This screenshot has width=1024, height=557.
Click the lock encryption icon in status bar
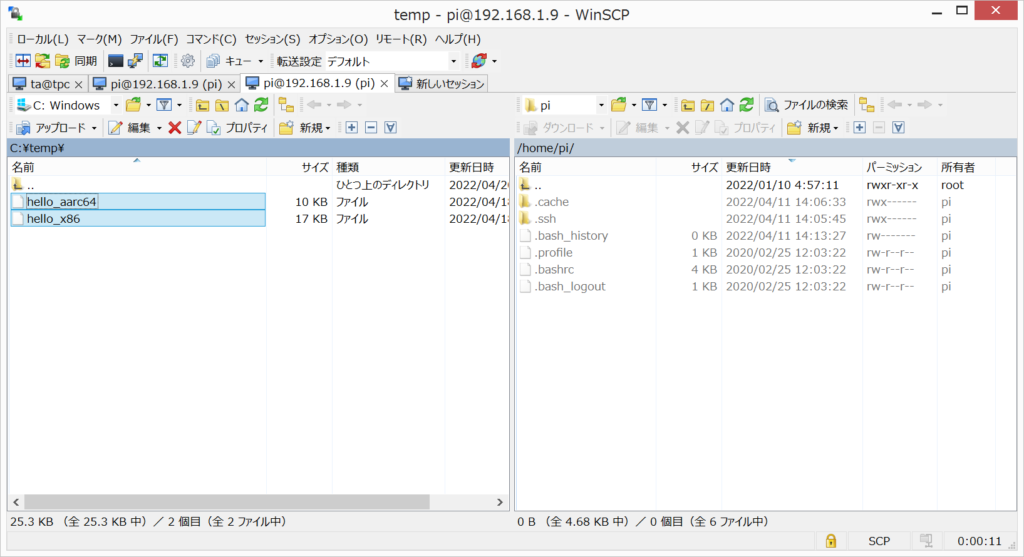[x=831, y=541]
